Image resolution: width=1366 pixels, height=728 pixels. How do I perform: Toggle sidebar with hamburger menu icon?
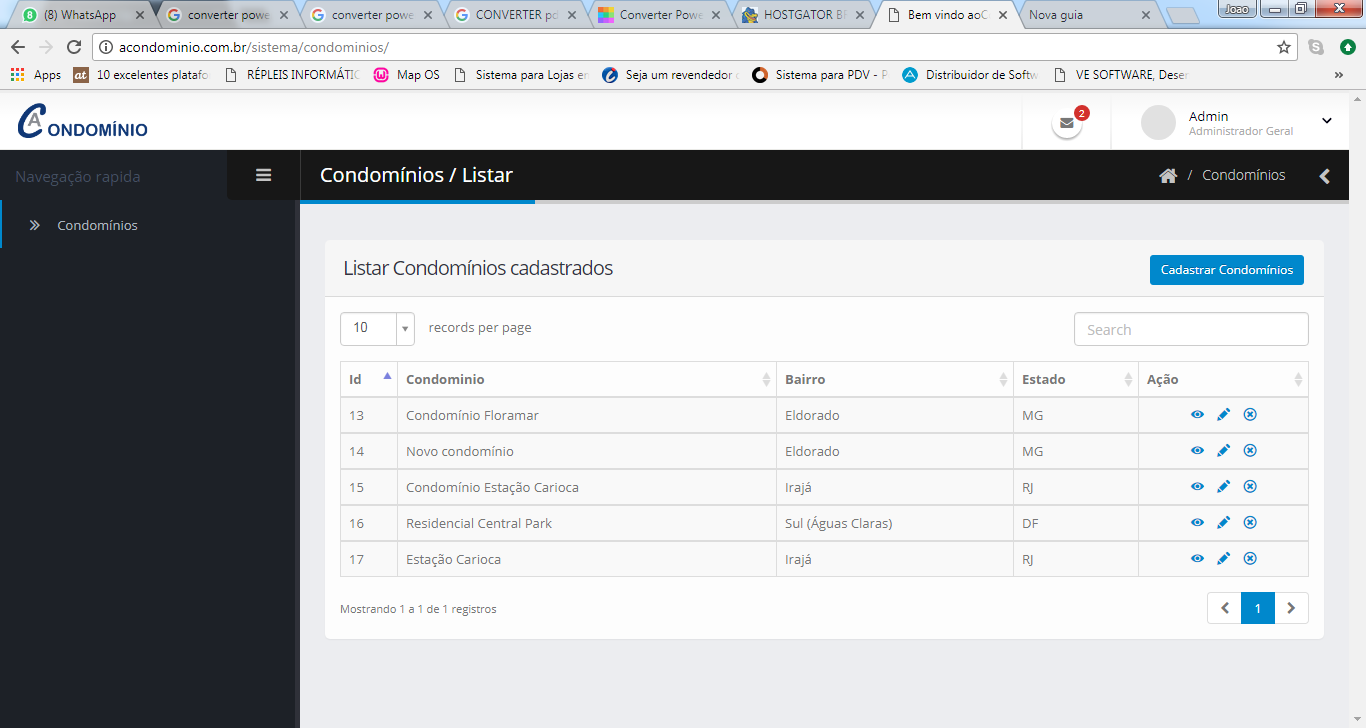(x=264, y=175)
